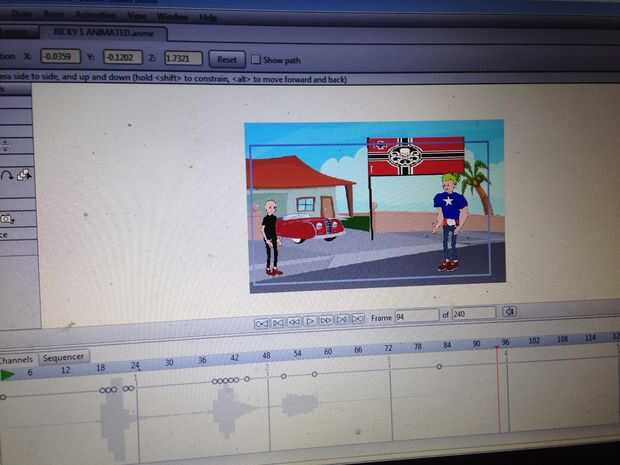Screen dimensions: 620x465
Task: Toggle the audio speaker icon beside frame count
Action: 510,312
